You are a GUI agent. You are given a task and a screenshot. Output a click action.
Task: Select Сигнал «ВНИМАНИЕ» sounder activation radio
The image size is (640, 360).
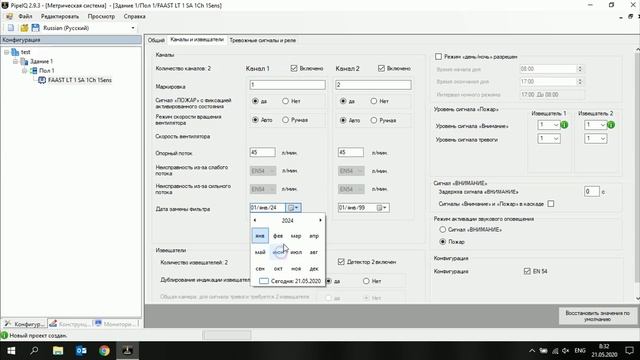[442, 229]
